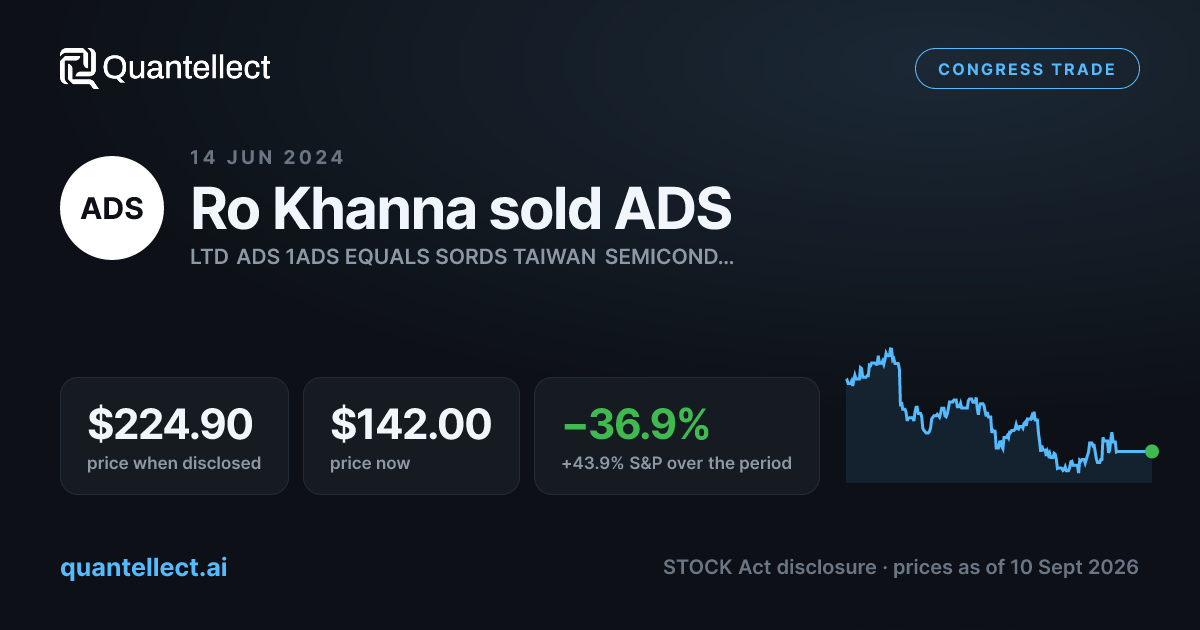Click the peak of the price sparkline
Viewport: 1200px width, 630px height.
click(x=889, y=350)
